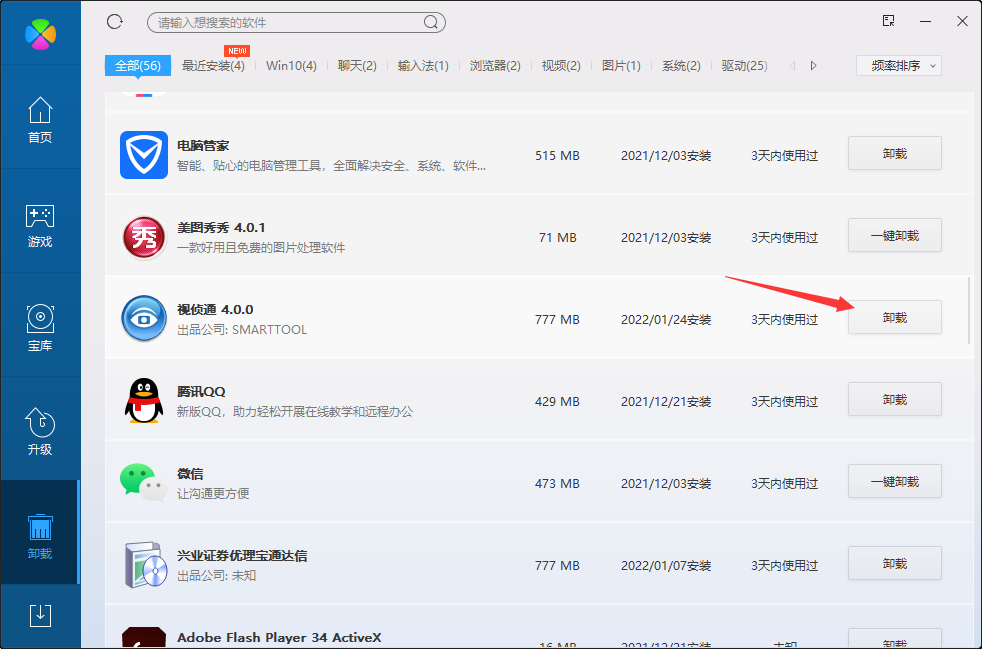The width and height of the screenshot is (982, 649).
Task: Click 出品公司: 未知 publisher text
Action: [217, 575]
